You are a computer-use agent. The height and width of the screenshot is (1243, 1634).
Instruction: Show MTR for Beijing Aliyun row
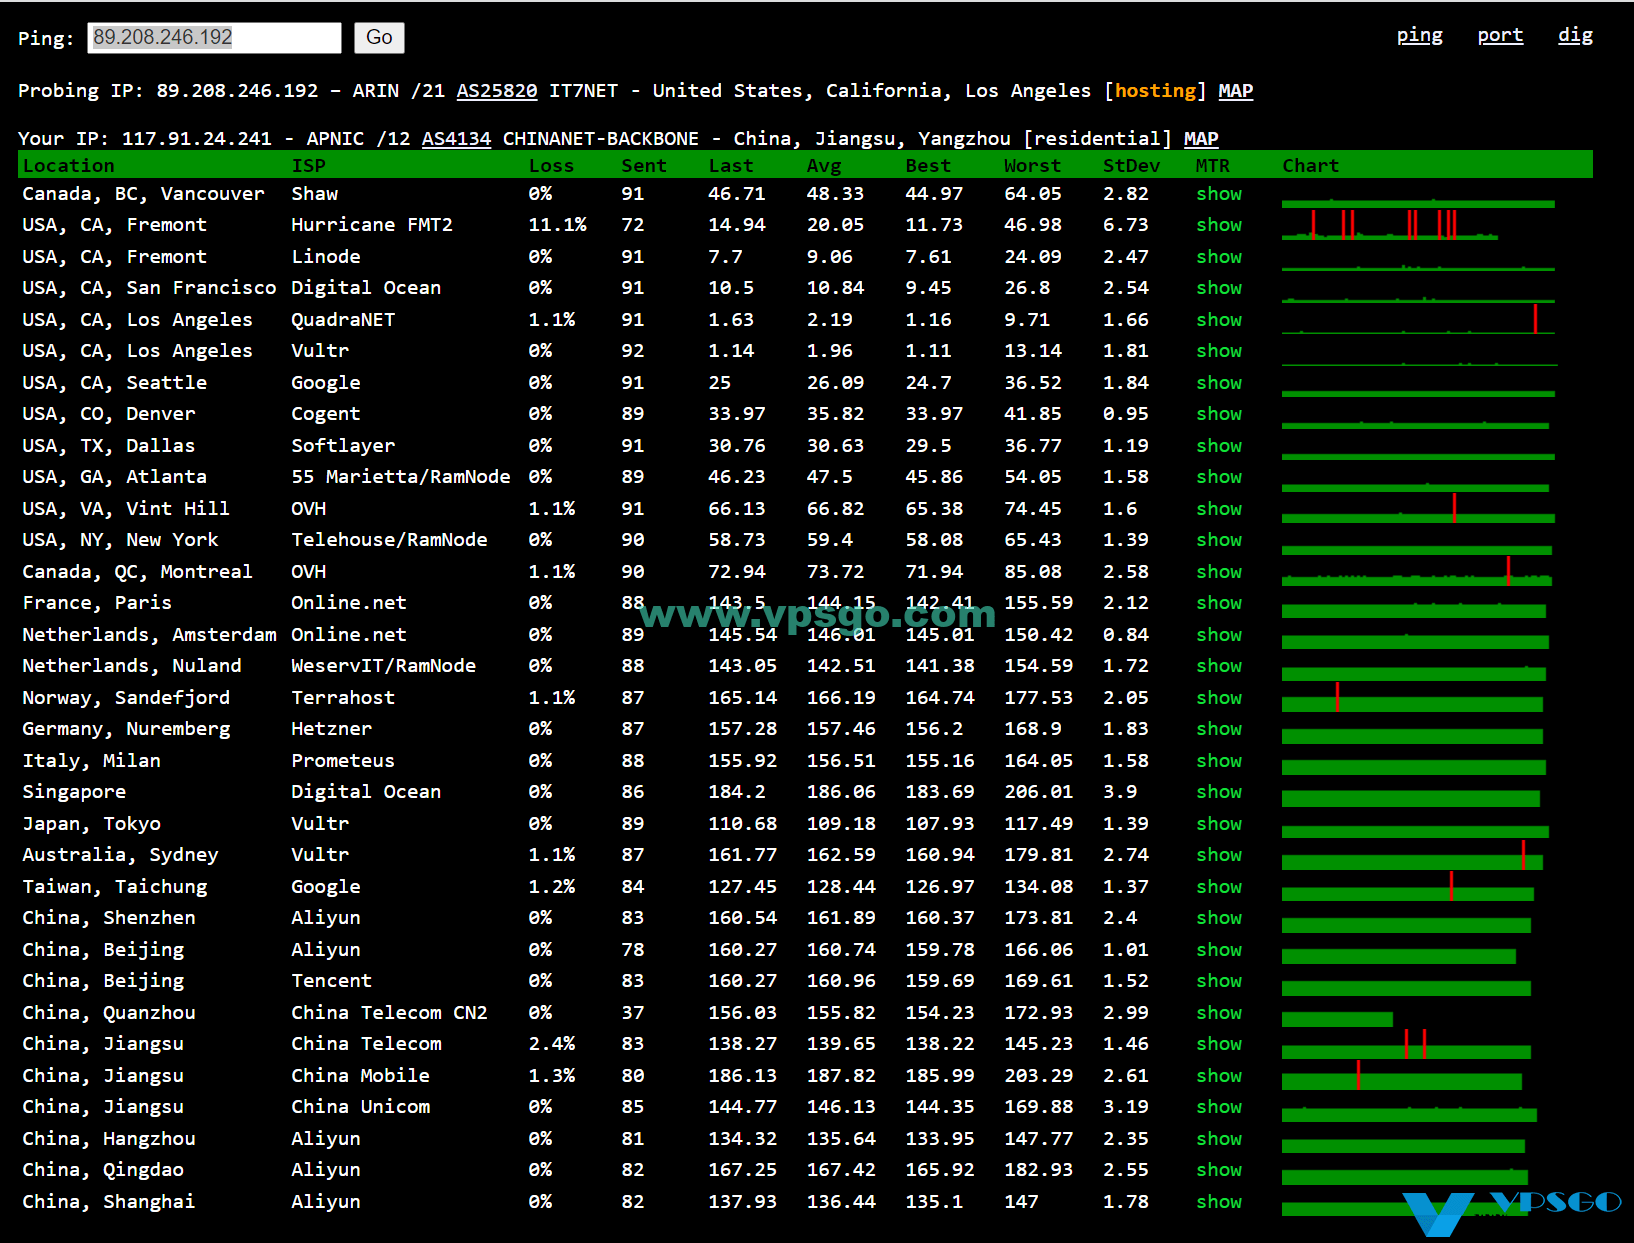pos(1219,950)
